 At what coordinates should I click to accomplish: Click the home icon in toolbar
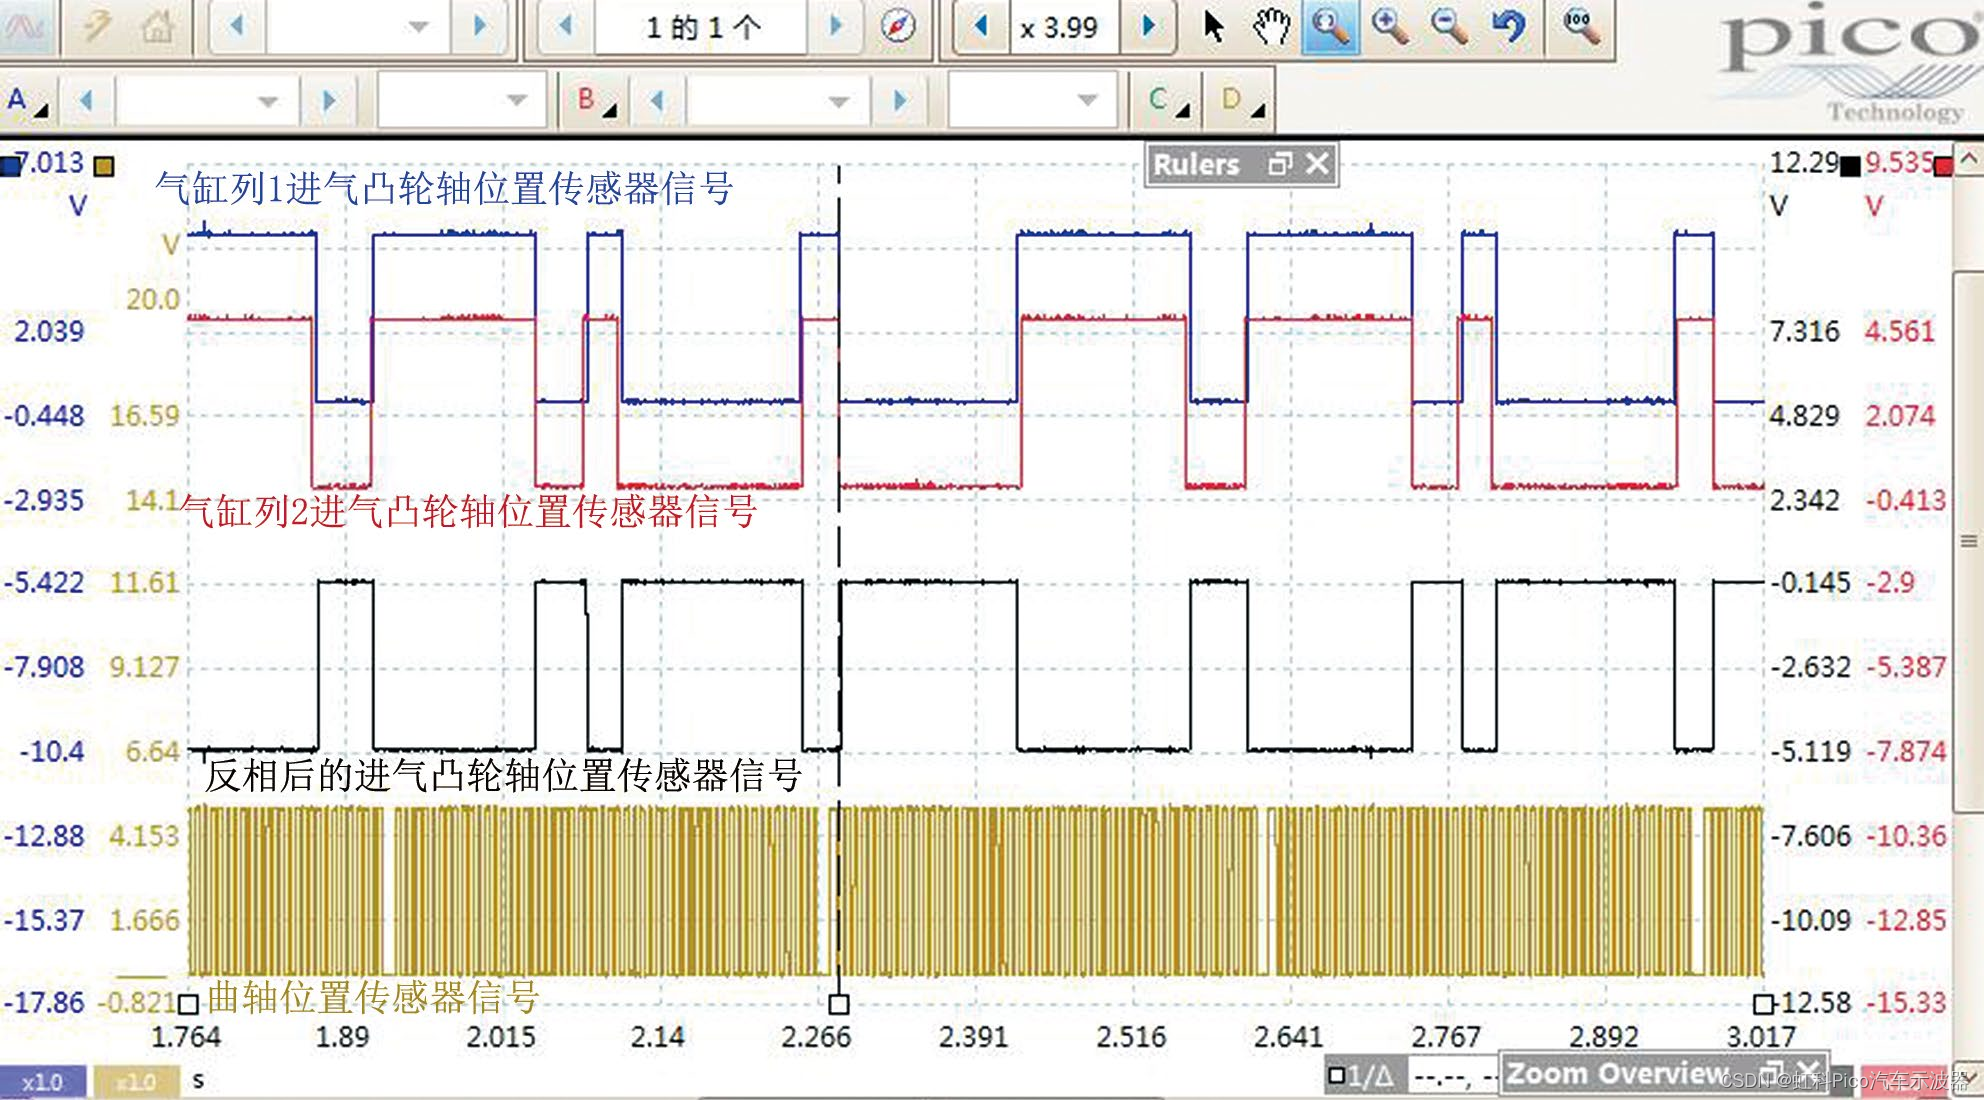(157, 27)
